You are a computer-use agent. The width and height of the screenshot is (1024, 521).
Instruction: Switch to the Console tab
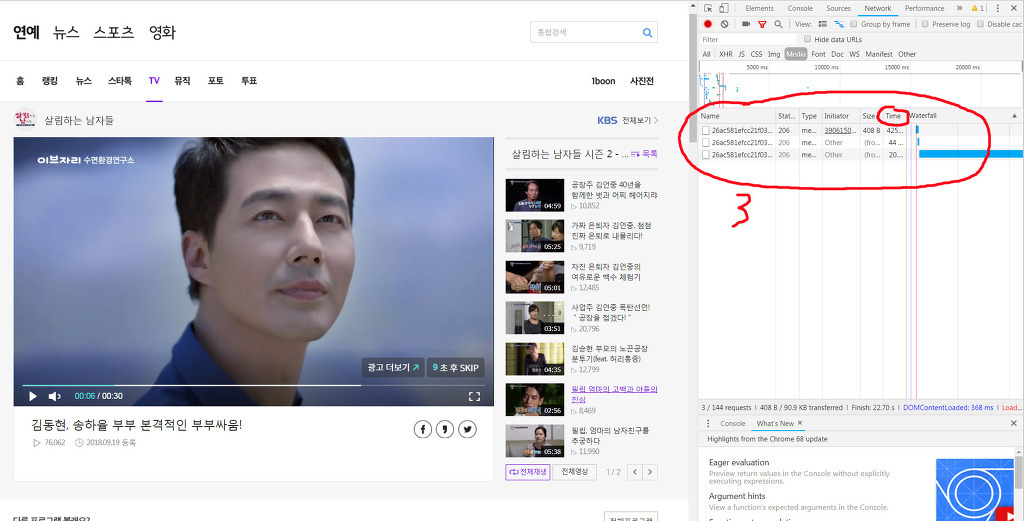point(800,8)
